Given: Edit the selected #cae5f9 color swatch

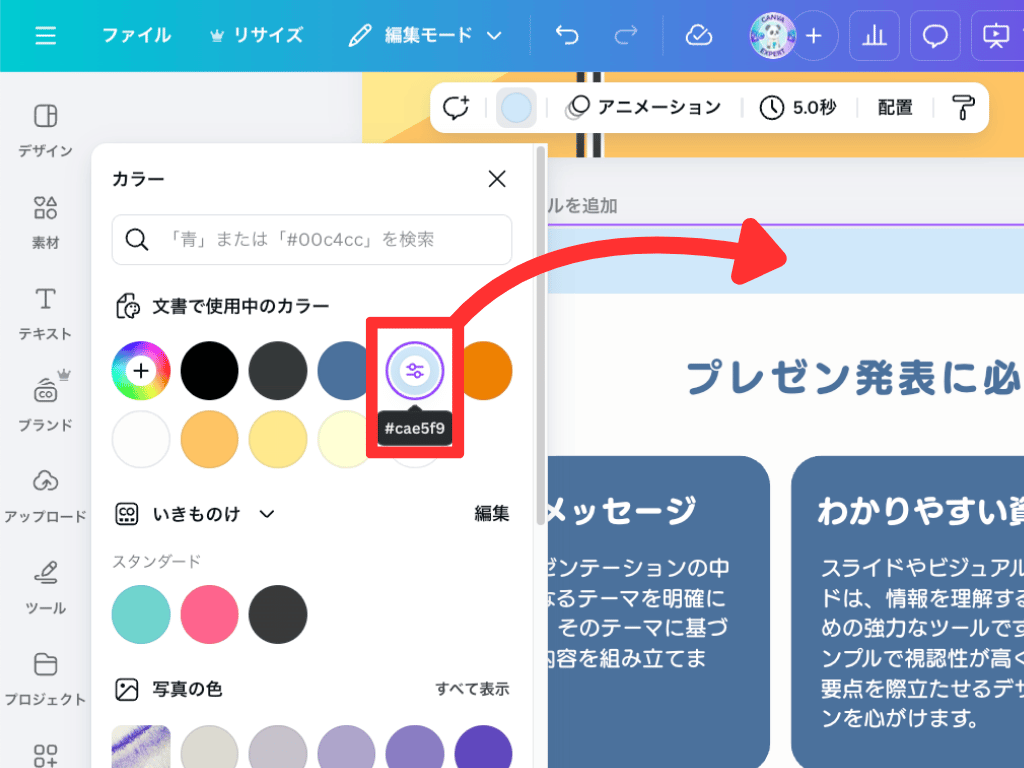Looking at the screenshot, I should [415, 370].
